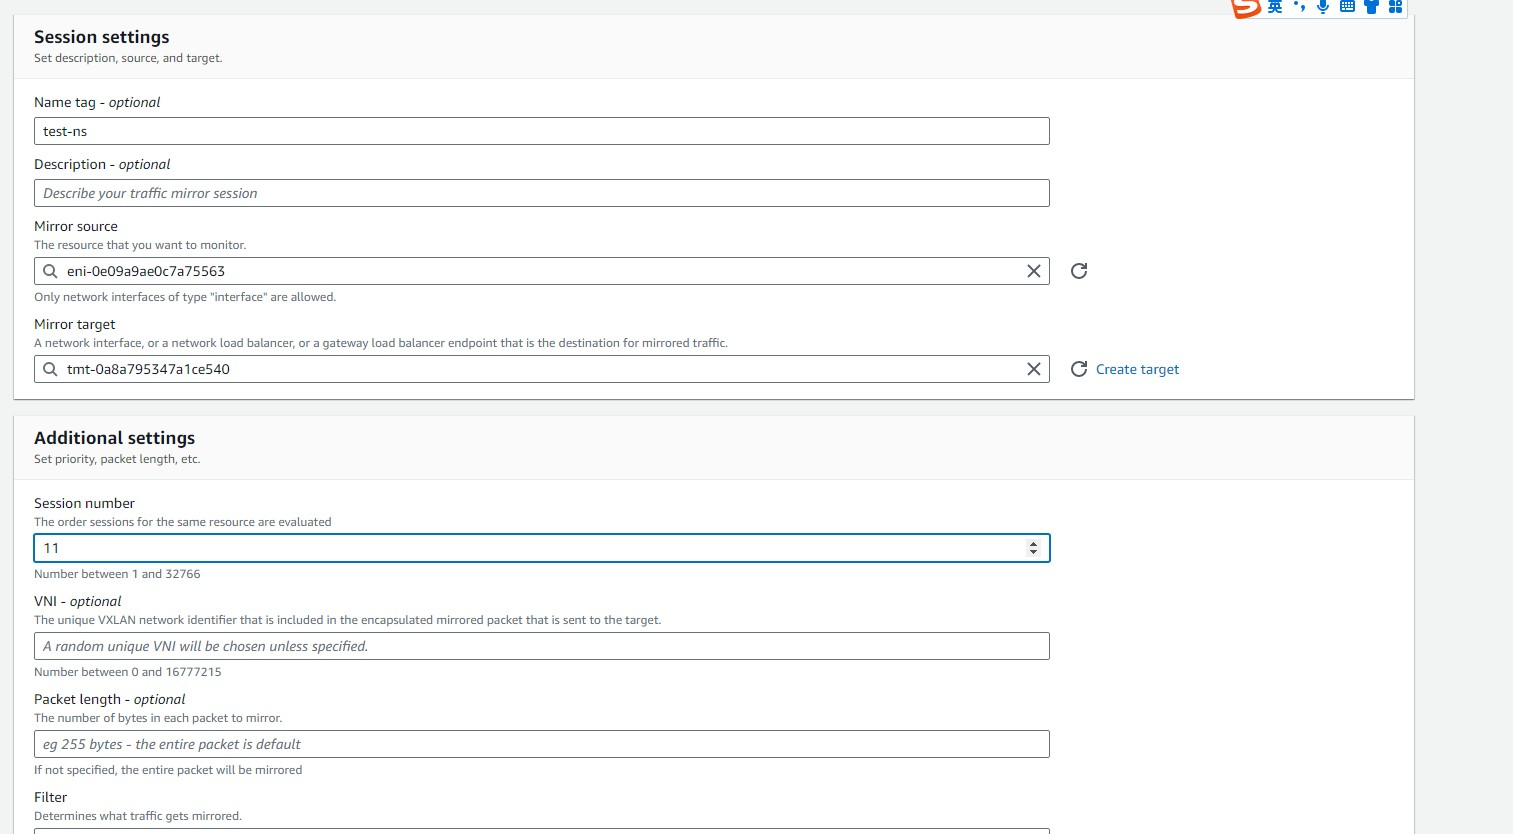Click the Name tag input field

(540, 131)
